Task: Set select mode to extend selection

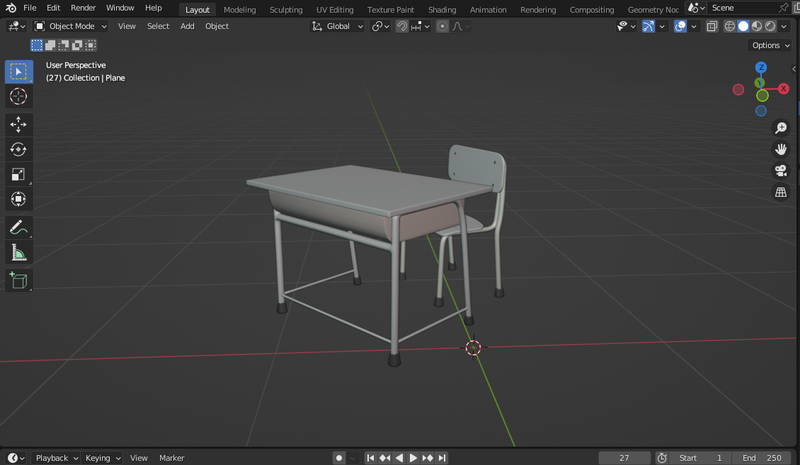Action: [50, 45]
